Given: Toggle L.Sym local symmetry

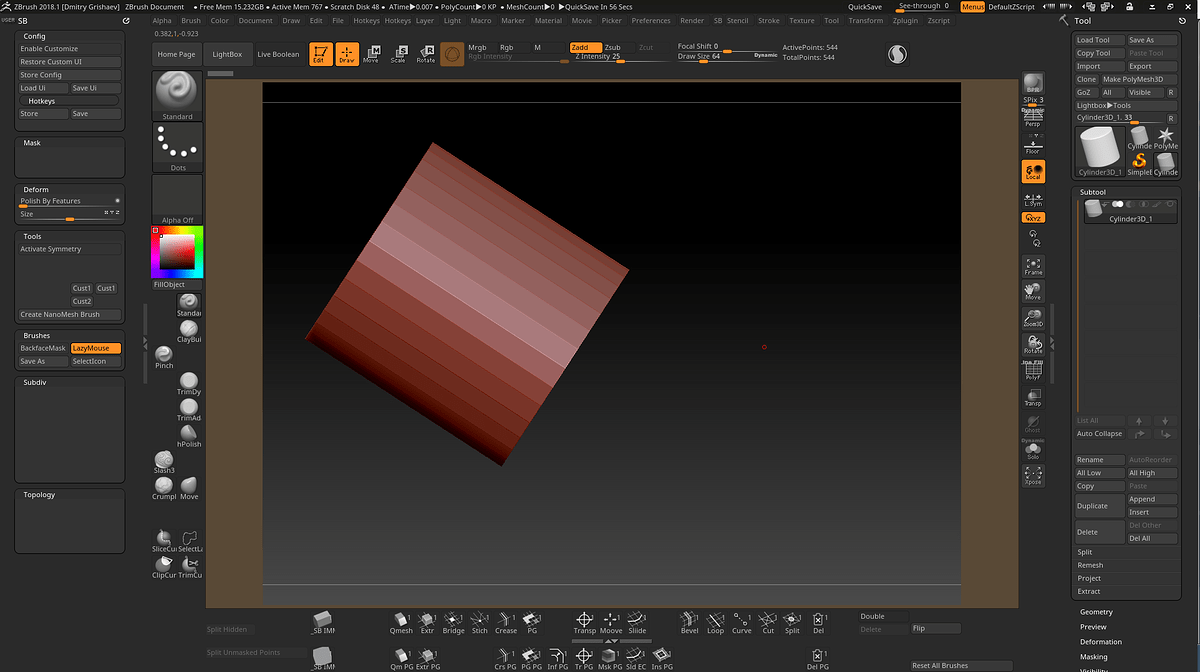Looking at the screenshot, I should coord(1033,199).
